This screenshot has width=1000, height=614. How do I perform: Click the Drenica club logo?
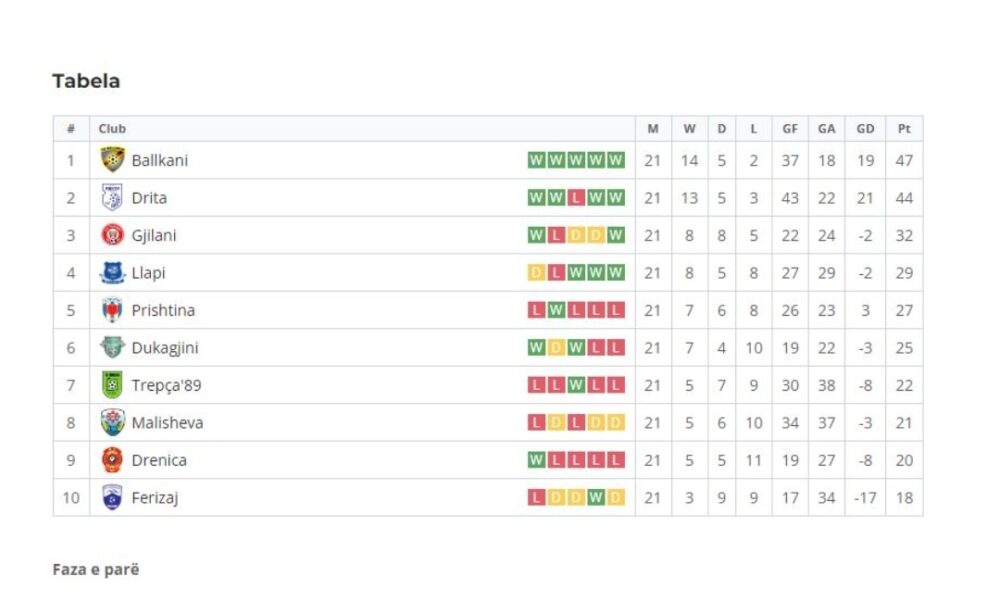(112, 460)
